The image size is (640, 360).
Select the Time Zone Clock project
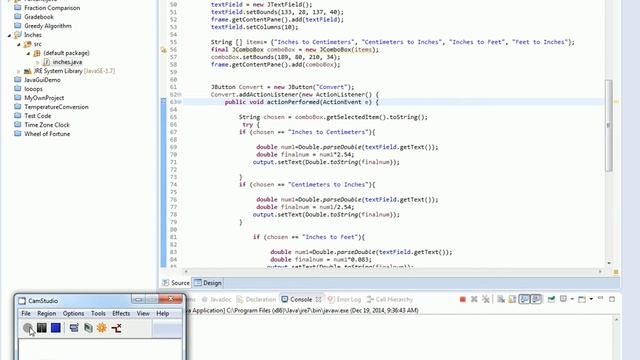[x=47, y=124]
